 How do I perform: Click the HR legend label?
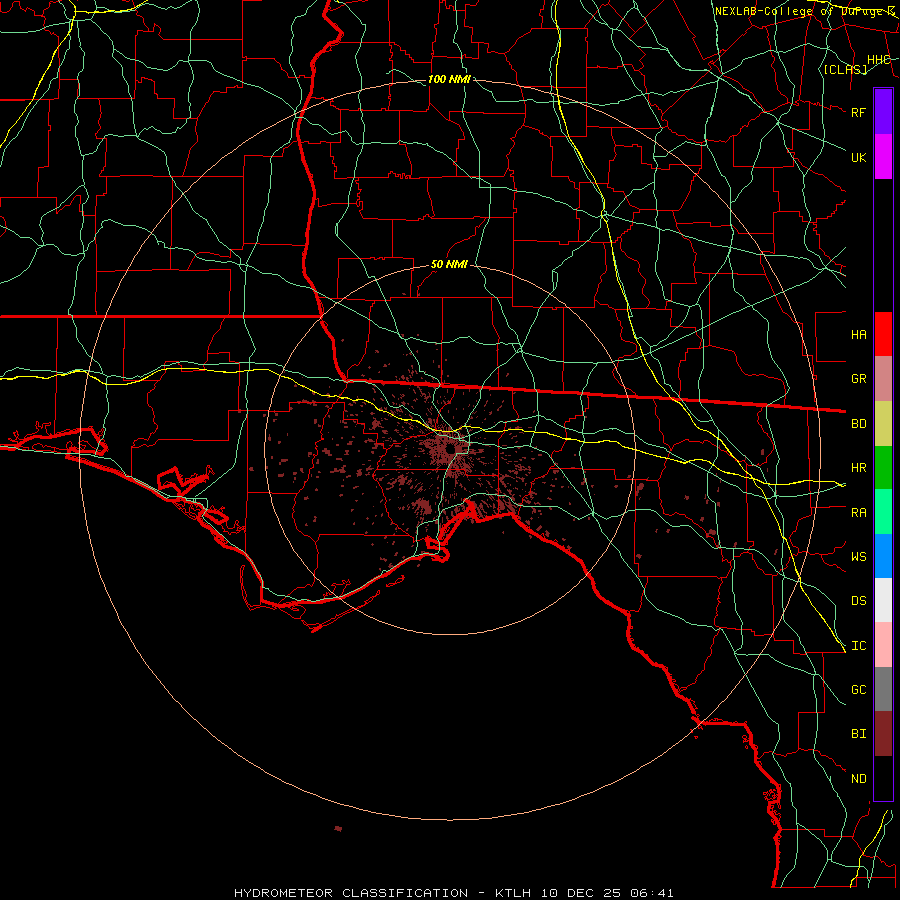859,468
